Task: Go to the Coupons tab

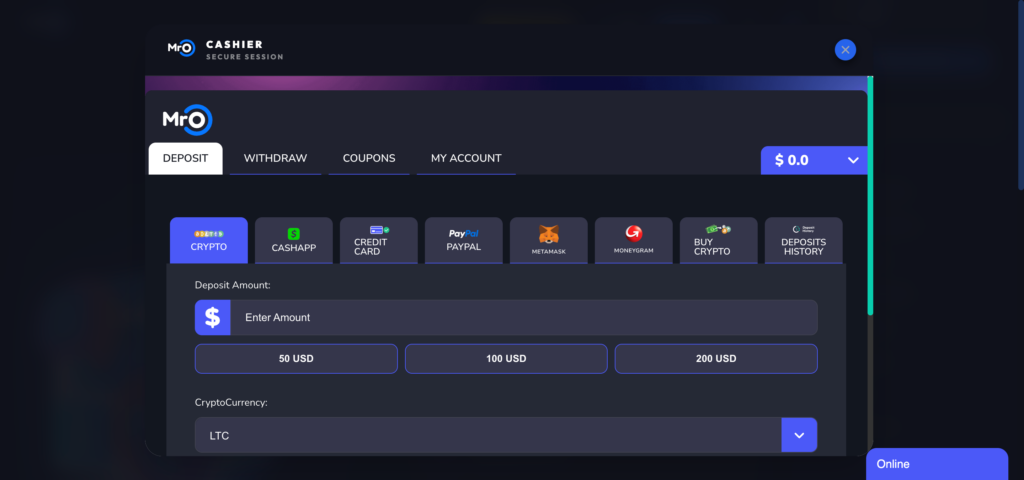Action: [x=369, y=159]
